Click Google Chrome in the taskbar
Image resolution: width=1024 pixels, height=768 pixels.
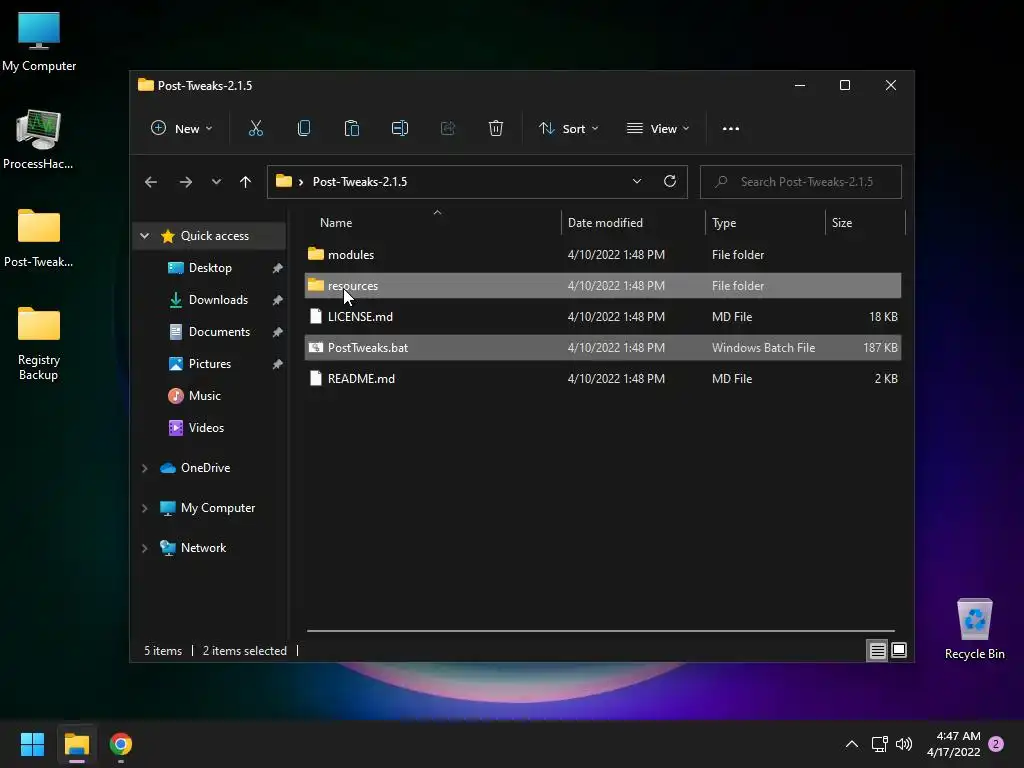point(121,744)
